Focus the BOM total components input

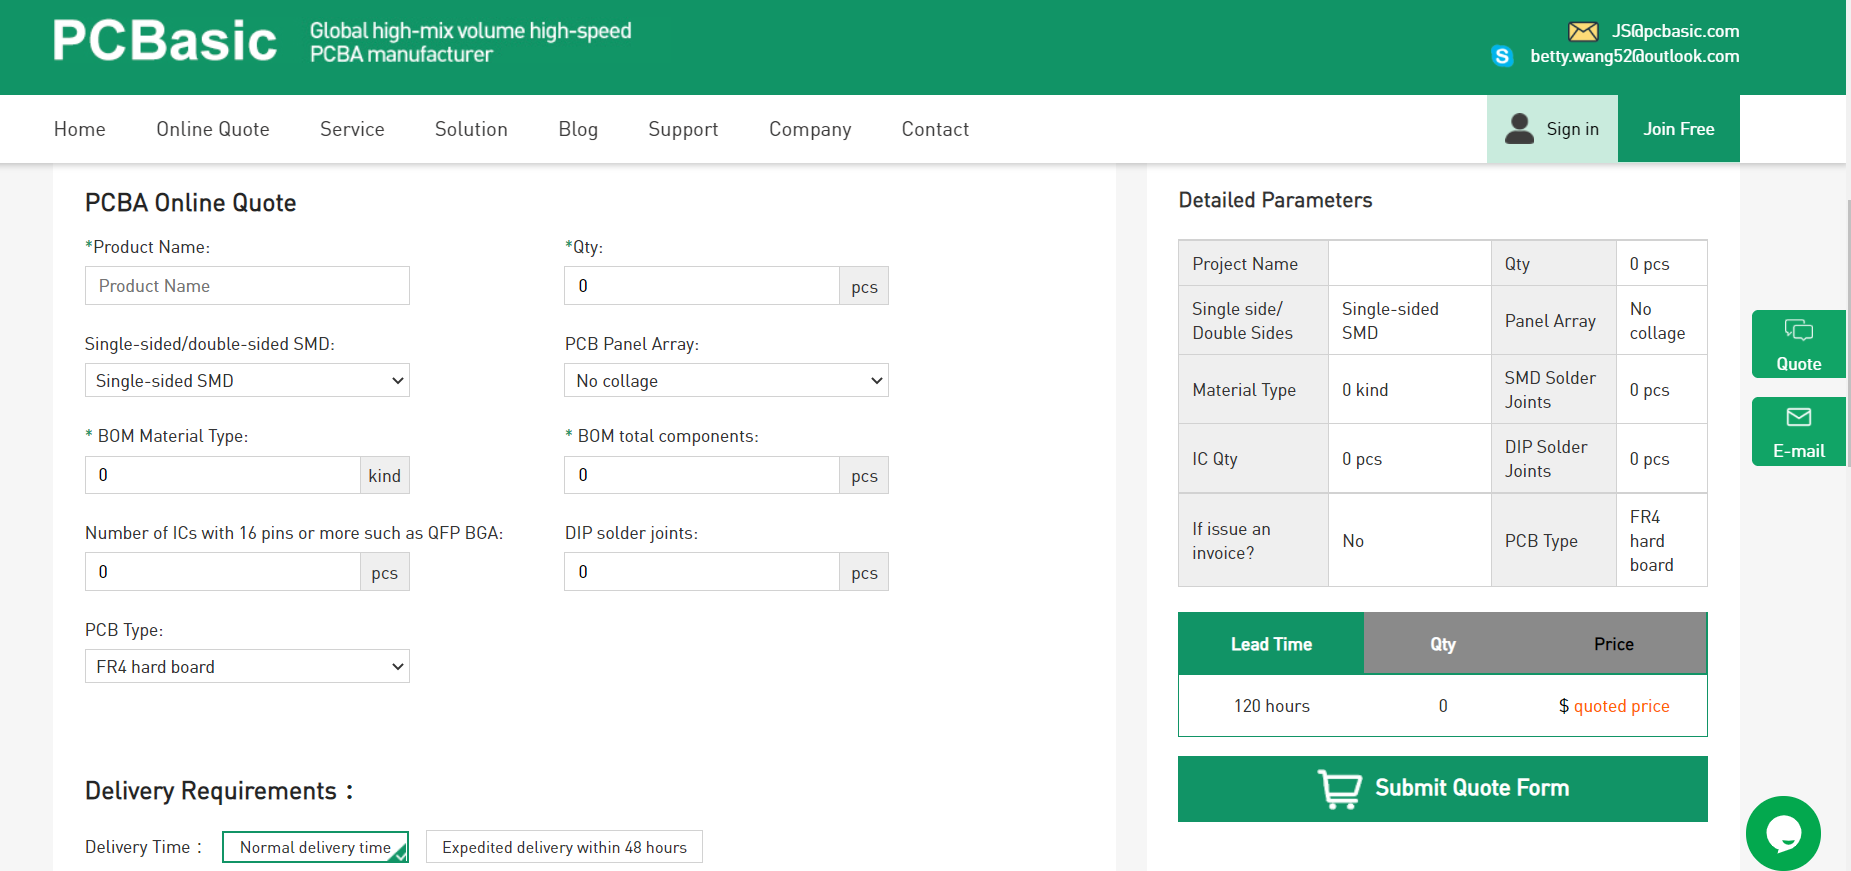point(702,475)
